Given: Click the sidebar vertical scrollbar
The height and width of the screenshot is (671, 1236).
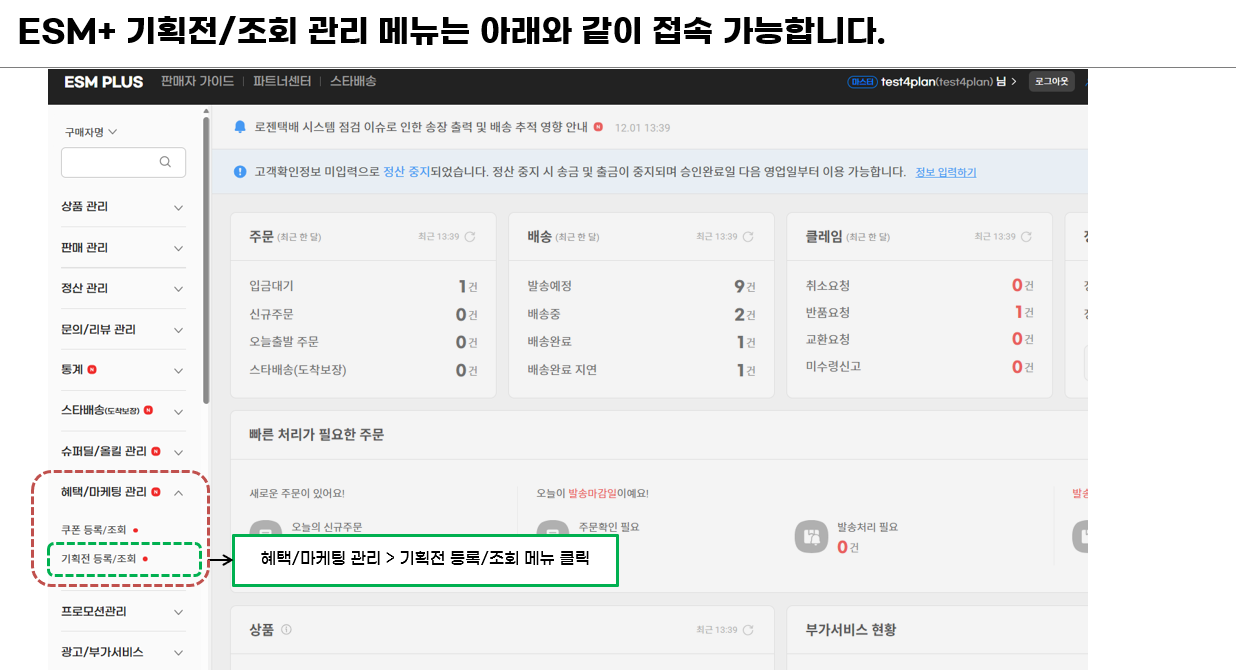Looking at the screenshot, I should click(x=206, y=260).
